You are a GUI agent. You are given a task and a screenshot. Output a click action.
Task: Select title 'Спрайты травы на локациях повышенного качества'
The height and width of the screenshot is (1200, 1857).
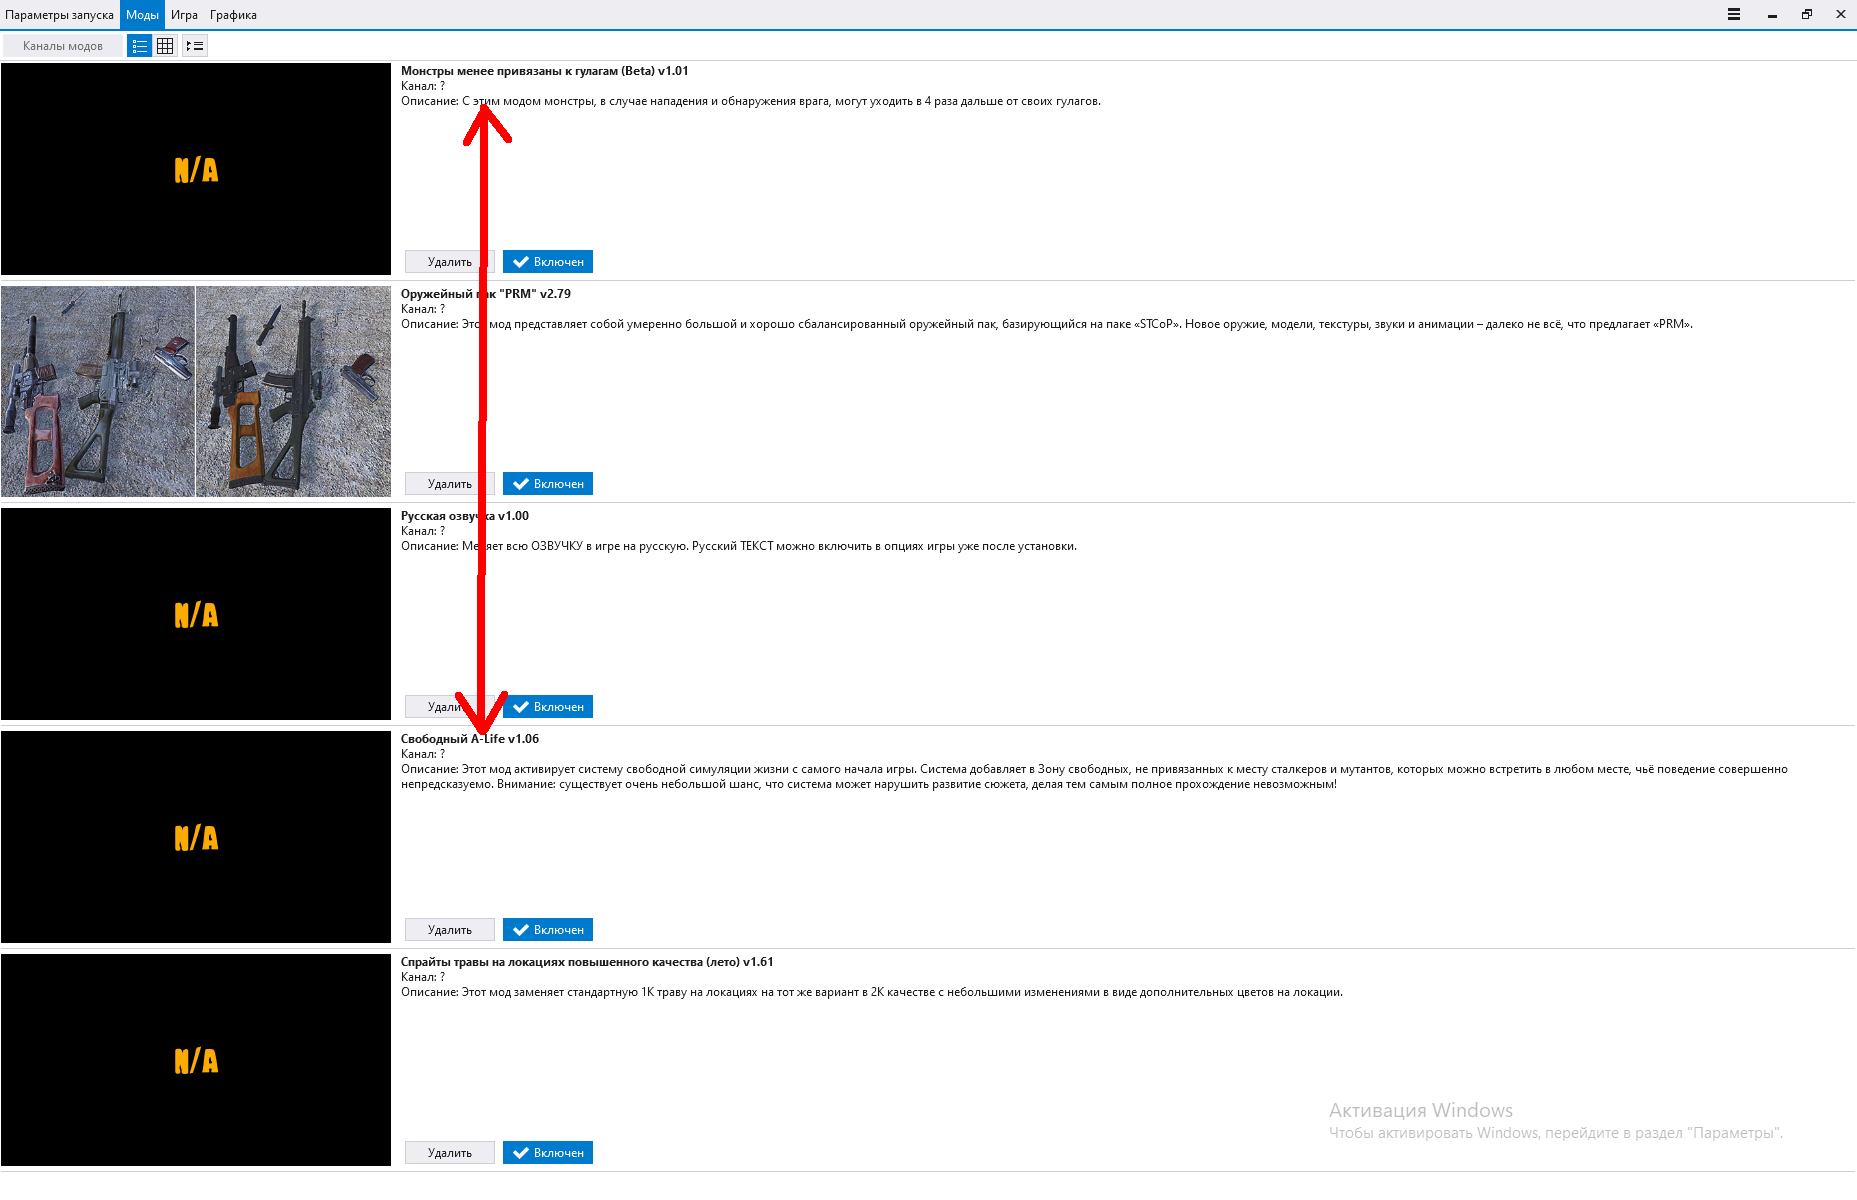pos(587,962)
